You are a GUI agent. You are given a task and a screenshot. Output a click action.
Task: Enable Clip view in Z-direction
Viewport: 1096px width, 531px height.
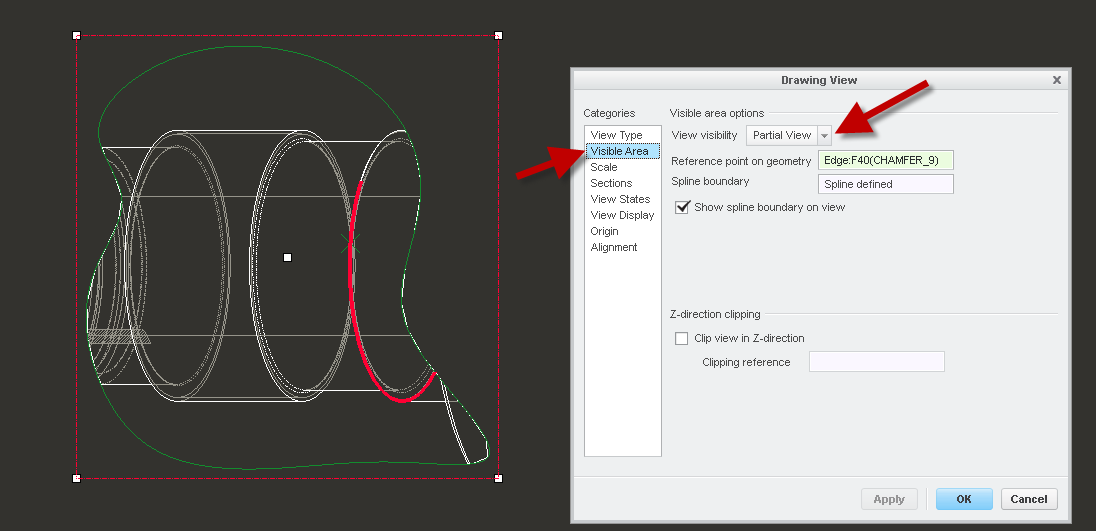pos(682,338)
